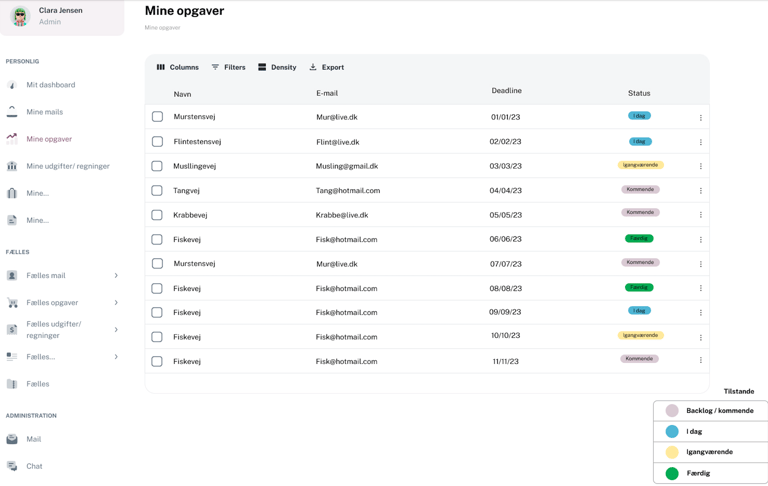The image size is (768, 486).
Task: Click the Mine udgifter/regninger chart icon
Action: tap(12, 166)
